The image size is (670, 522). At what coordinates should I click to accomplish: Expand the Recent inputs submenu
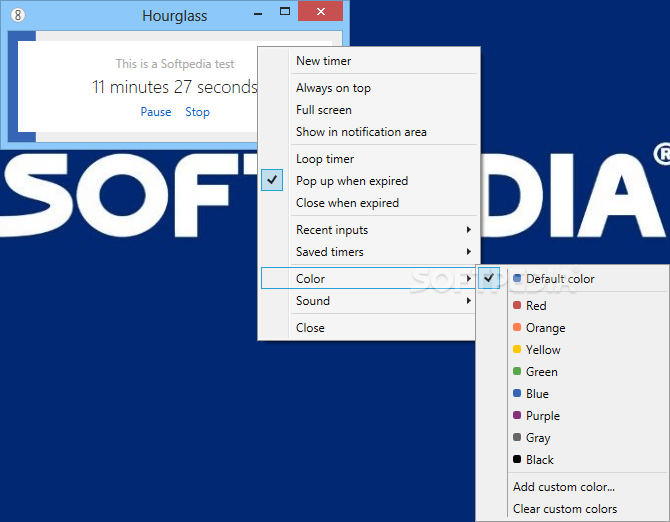(369, 230)
